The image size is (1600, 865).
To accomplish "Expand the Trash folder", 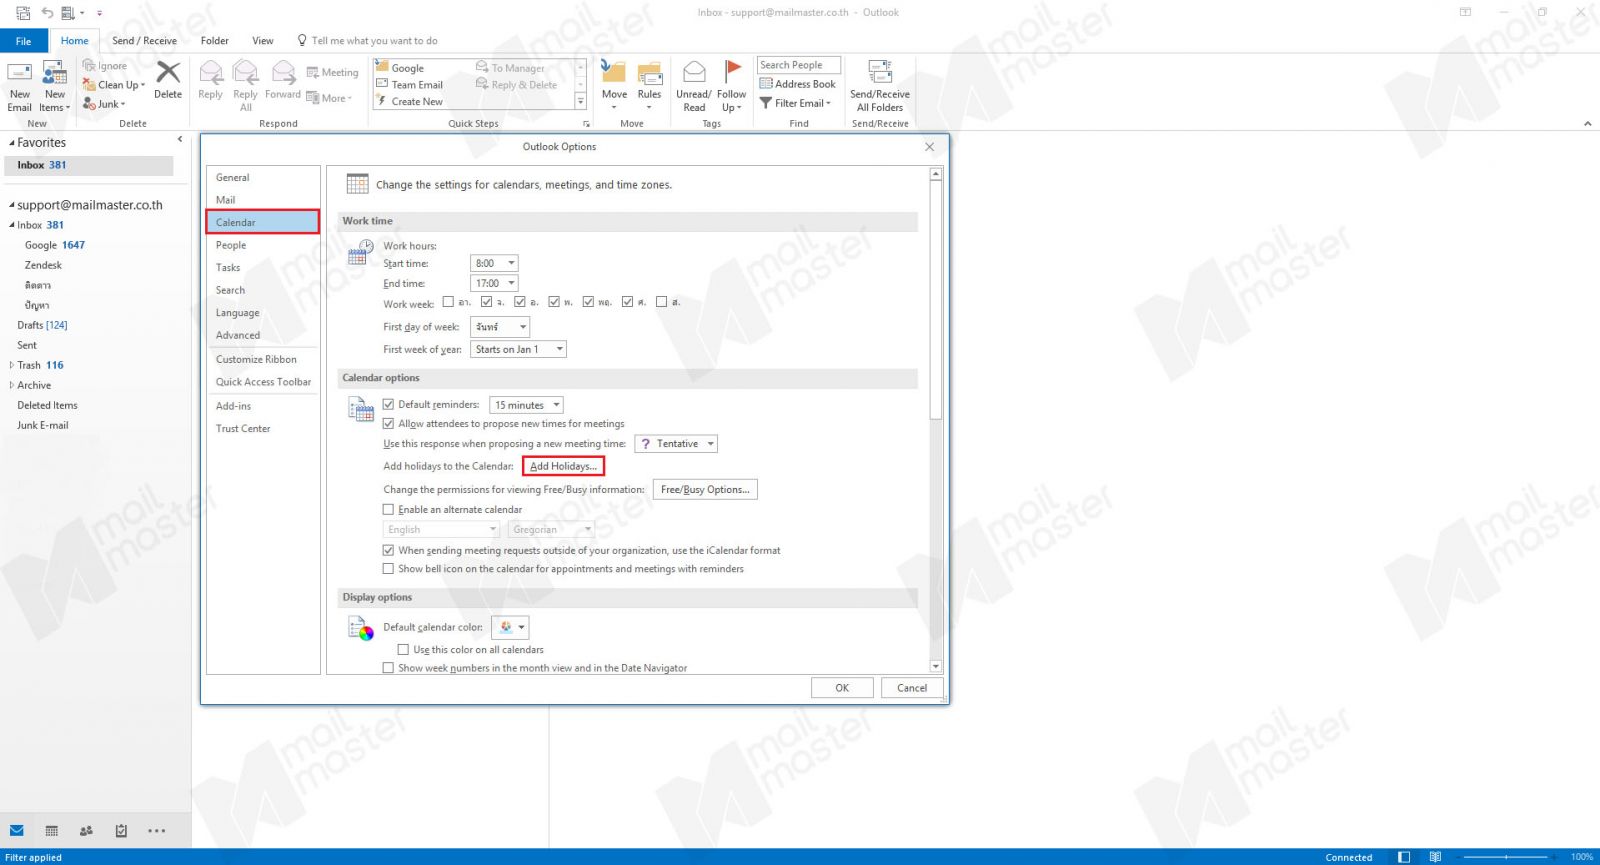I will (12, 365).
